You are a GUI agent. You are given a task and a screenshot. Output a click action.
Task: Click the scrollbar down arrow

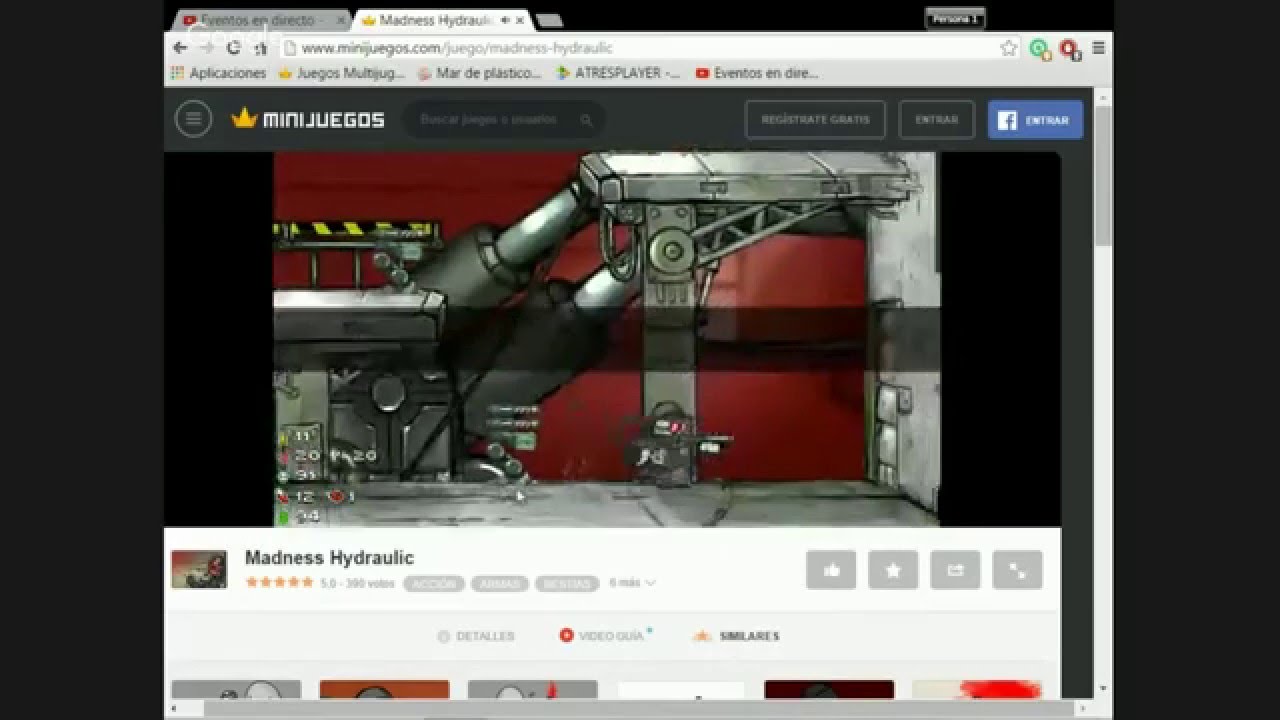tap(1103, 689)
